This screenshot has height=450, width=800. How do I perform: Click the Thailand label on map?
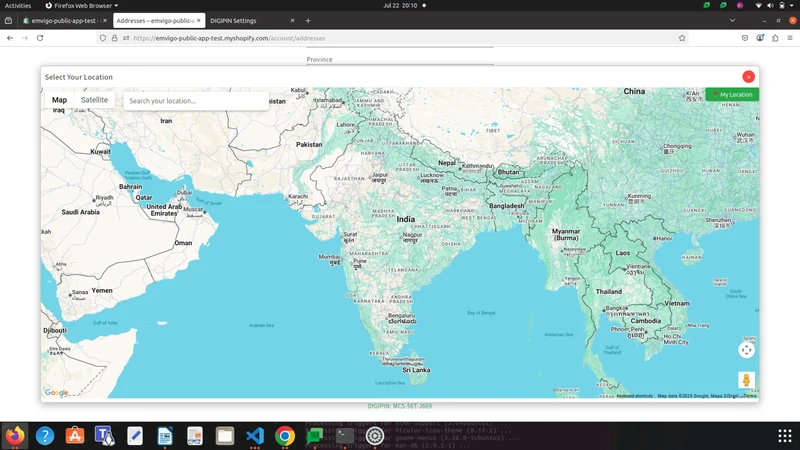point(609,291)
